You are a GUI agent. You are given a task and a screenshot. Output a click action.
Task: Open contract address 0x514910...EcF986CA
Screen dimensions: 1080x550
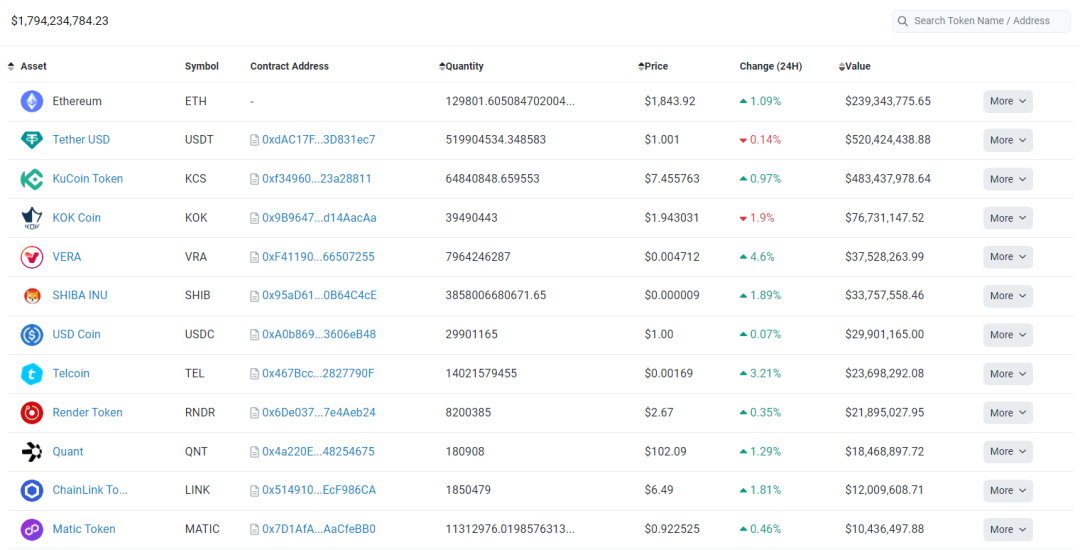tap(319, 490)
